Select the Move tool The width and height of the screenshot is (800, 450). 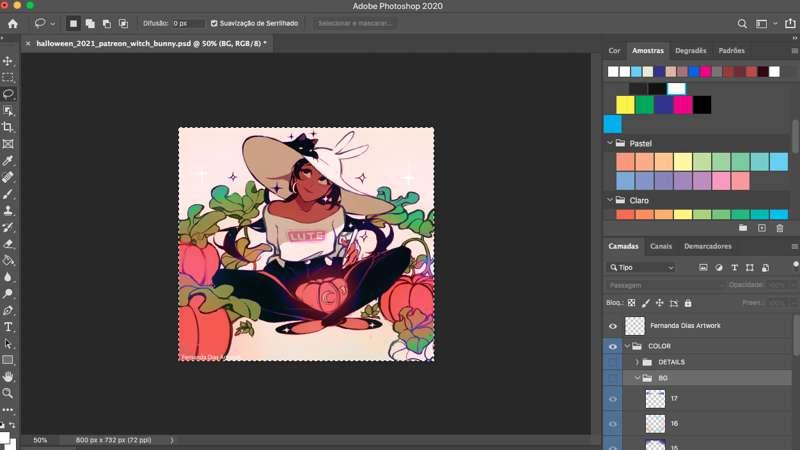(x=8, y=61)
